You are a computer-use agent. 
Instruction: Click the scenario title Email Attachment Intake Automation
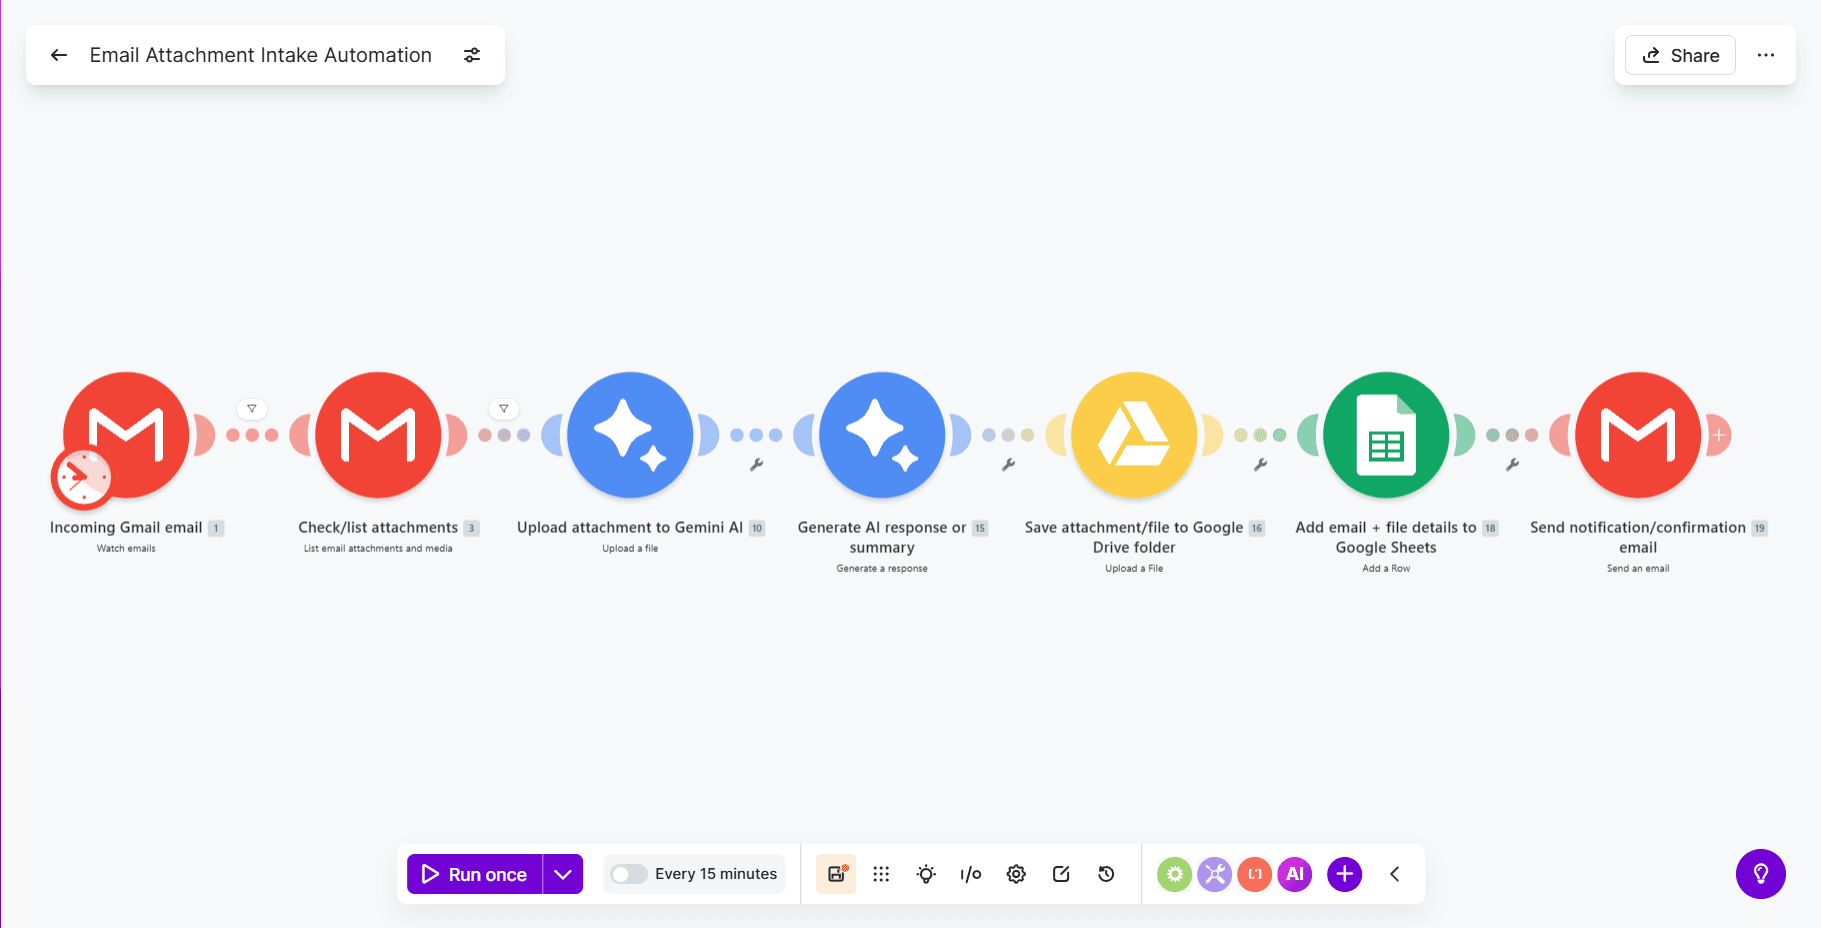coord(261,55)
